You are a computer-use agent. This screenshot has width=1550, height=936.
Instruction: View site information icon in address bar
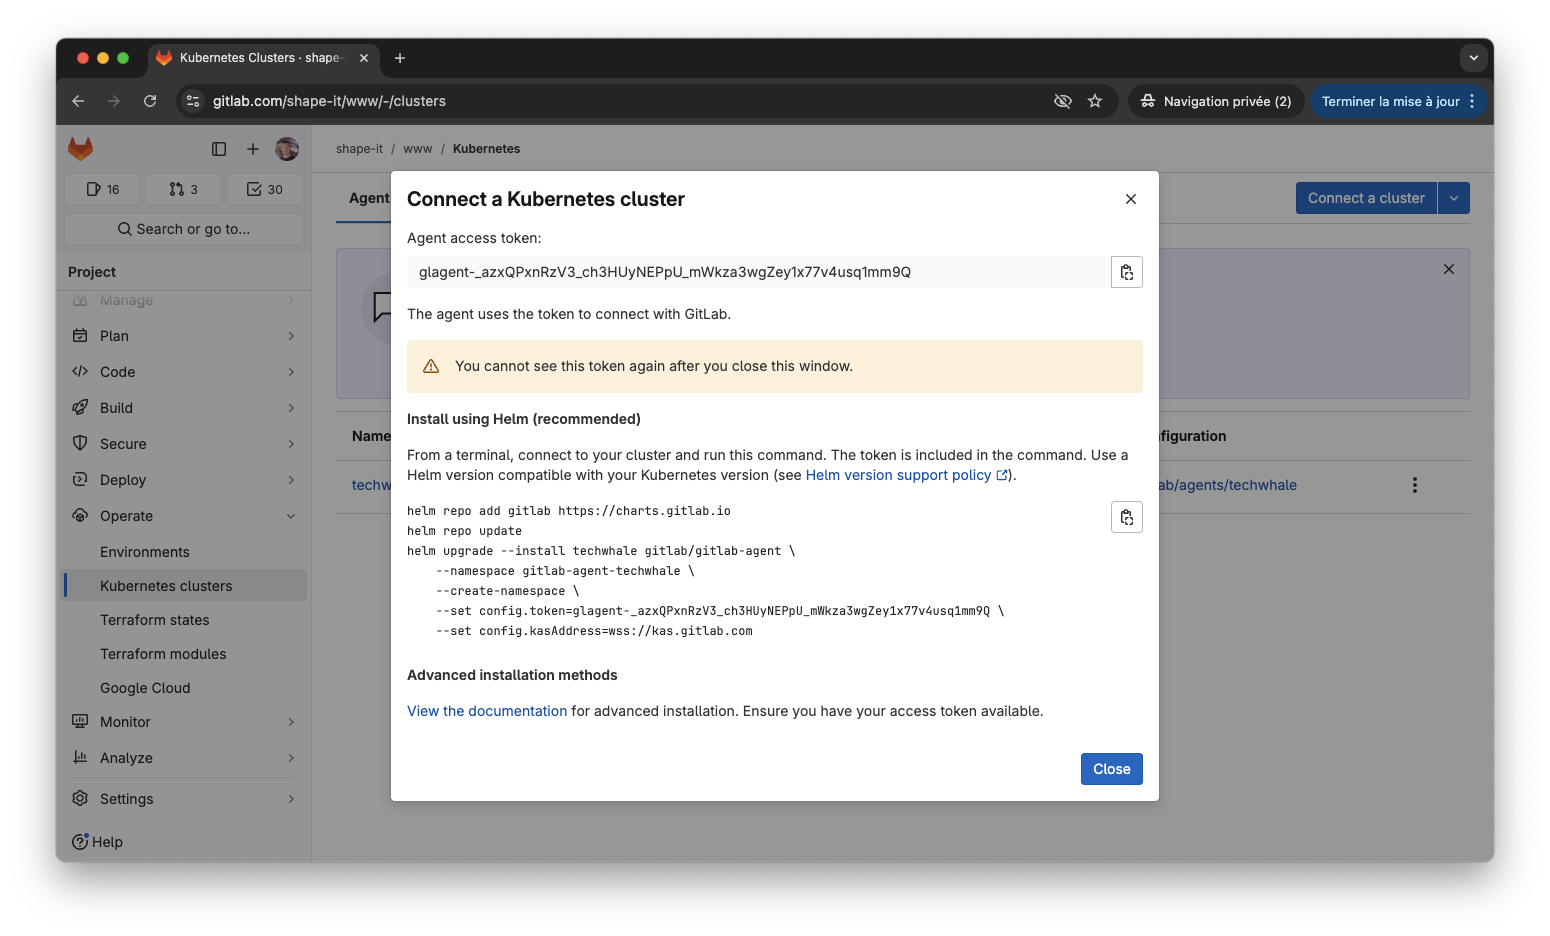tap(194, 101)
